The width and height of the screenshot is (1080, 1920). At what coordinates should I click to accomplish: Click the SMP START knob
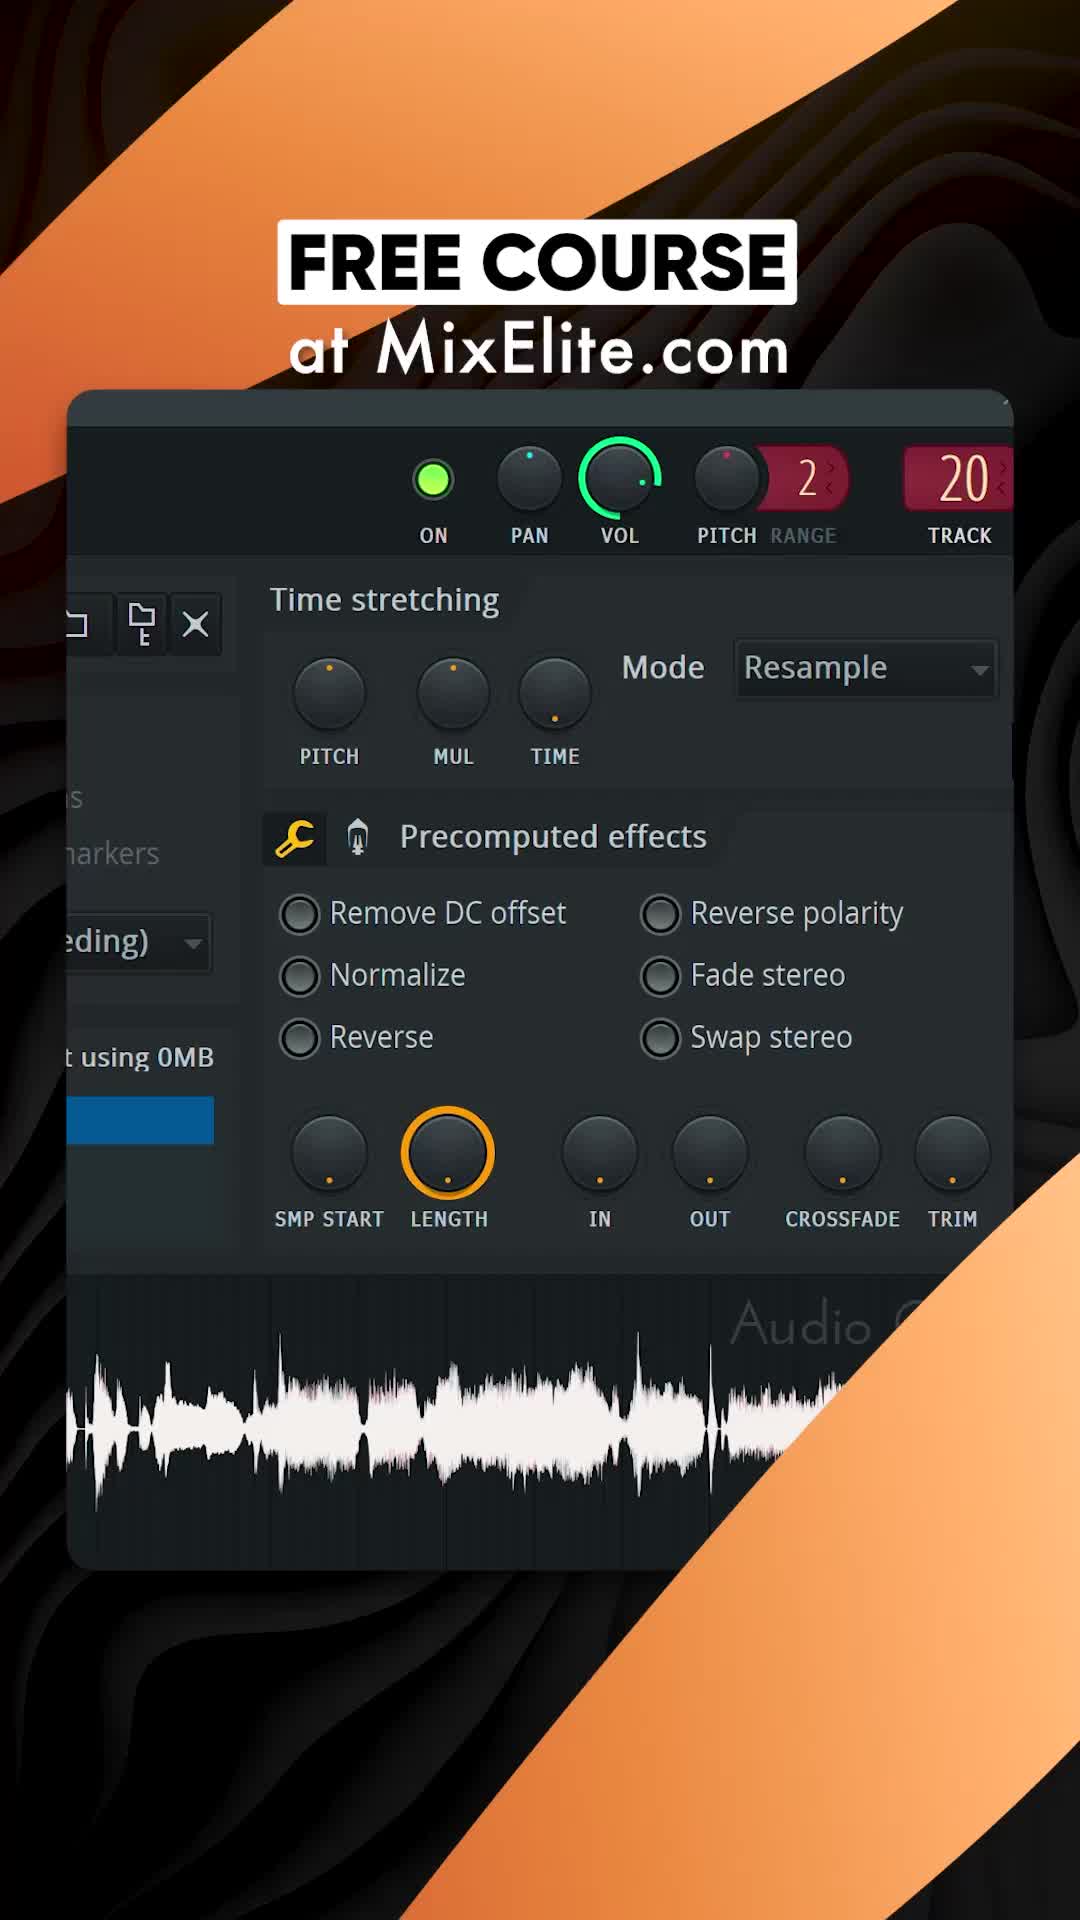[x=329, y=1153]
